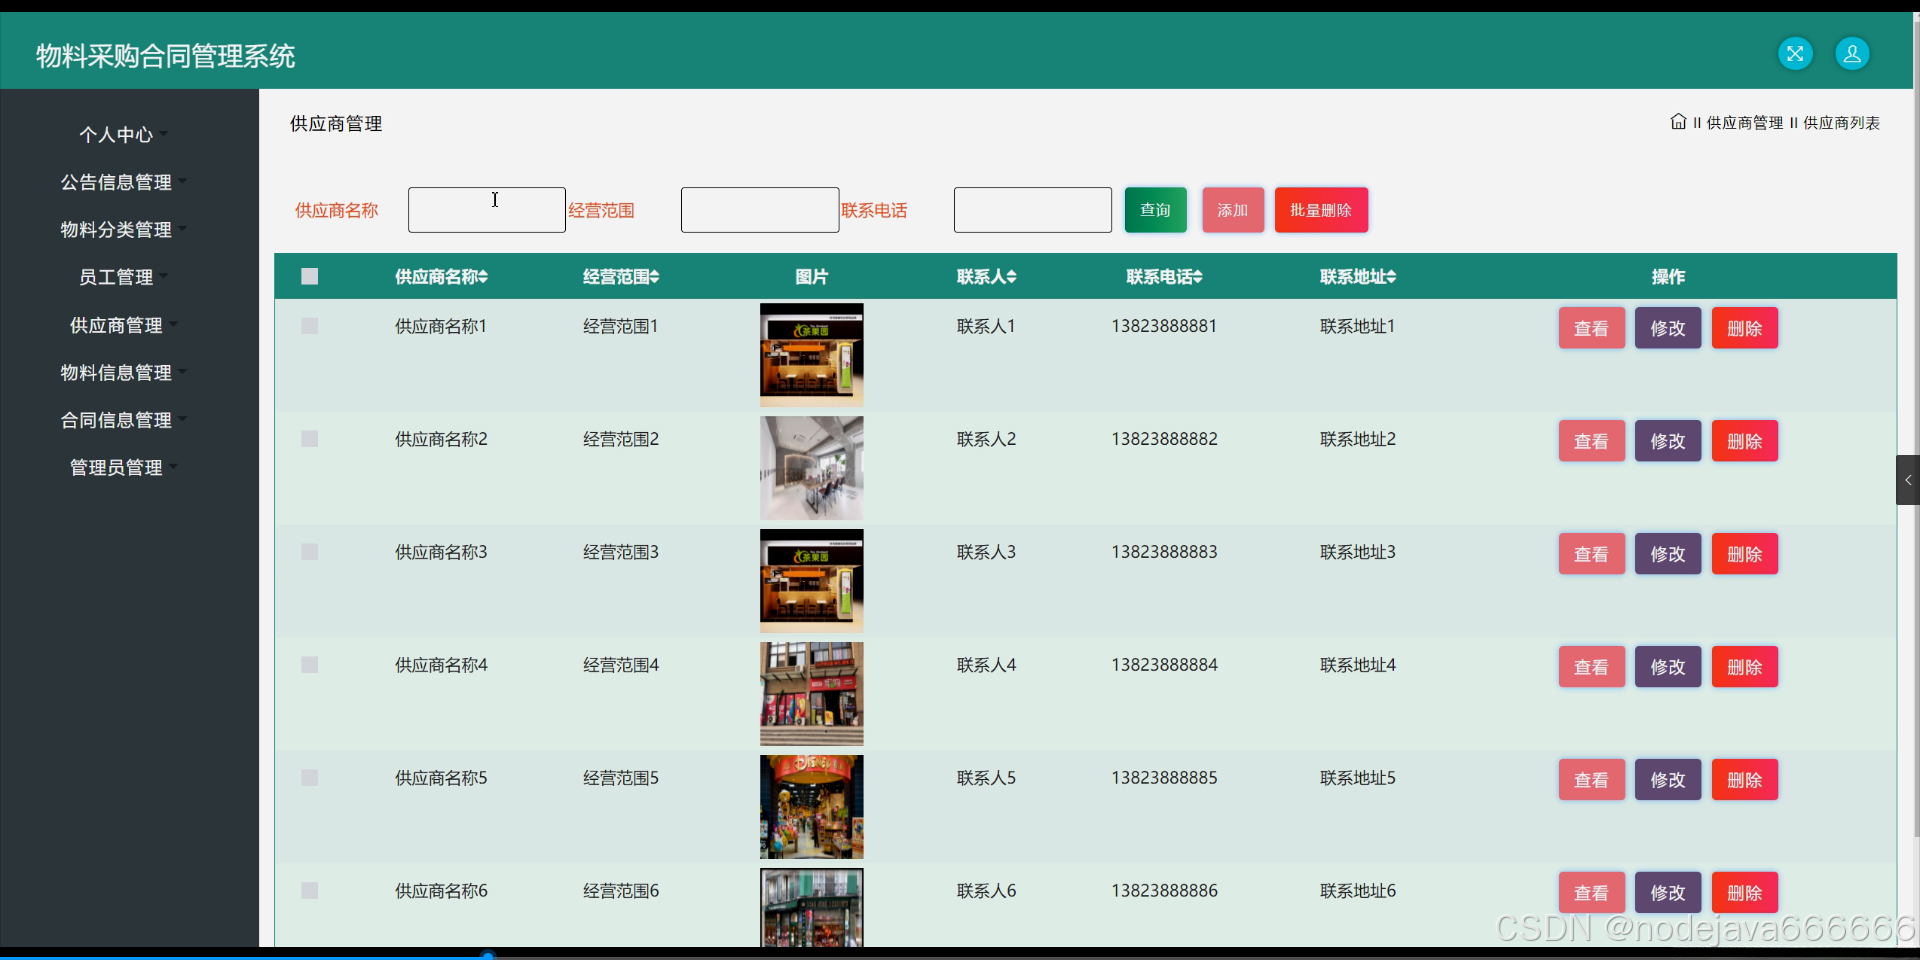
Task: Expand the 供应商管理 sidebar menu
Action: point(124,325)
